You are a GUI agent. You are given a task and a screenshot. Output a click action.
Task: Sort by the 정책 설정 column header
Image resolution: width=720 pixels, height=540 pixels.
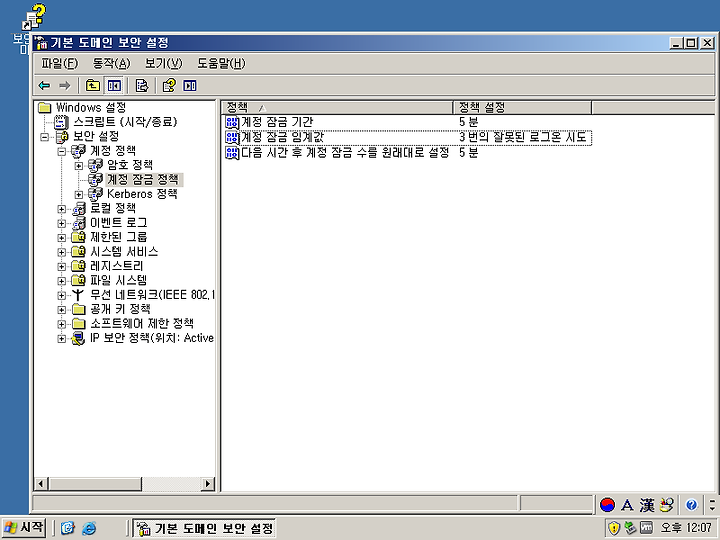(x=522, y=107)
